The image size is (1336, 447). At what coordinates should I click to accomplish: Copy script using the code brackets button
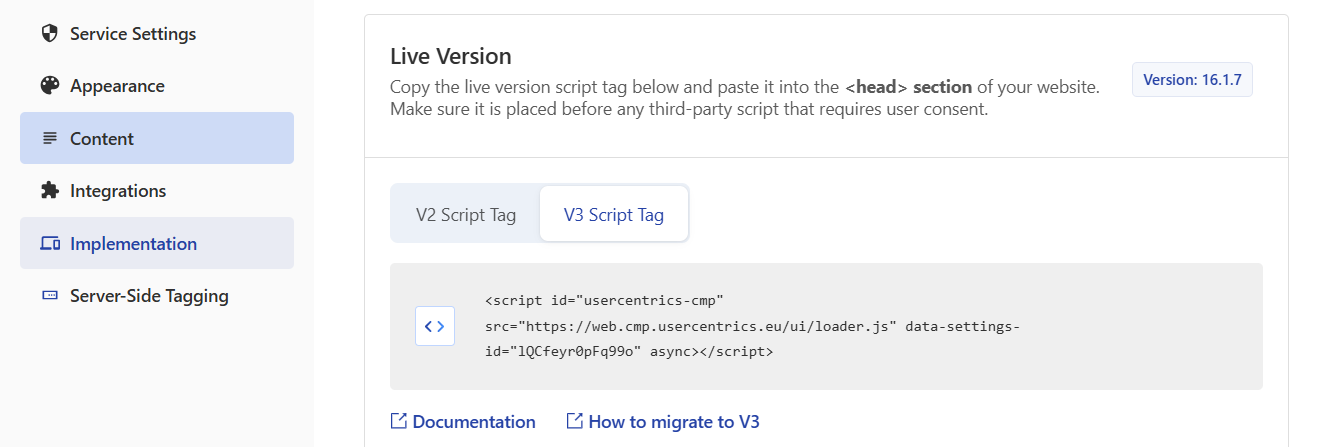435,326
